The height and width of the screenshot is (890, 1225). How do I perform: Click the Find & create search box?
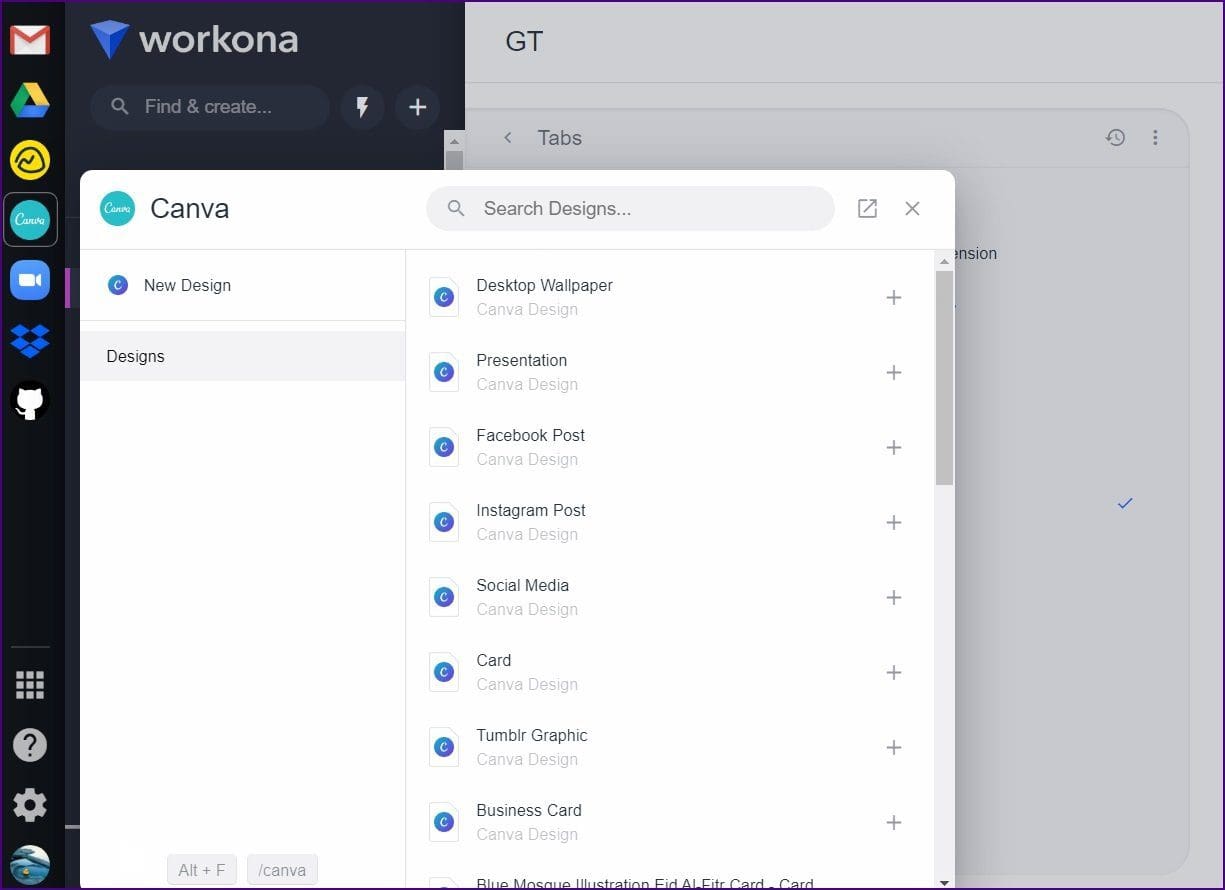[210, 107]
